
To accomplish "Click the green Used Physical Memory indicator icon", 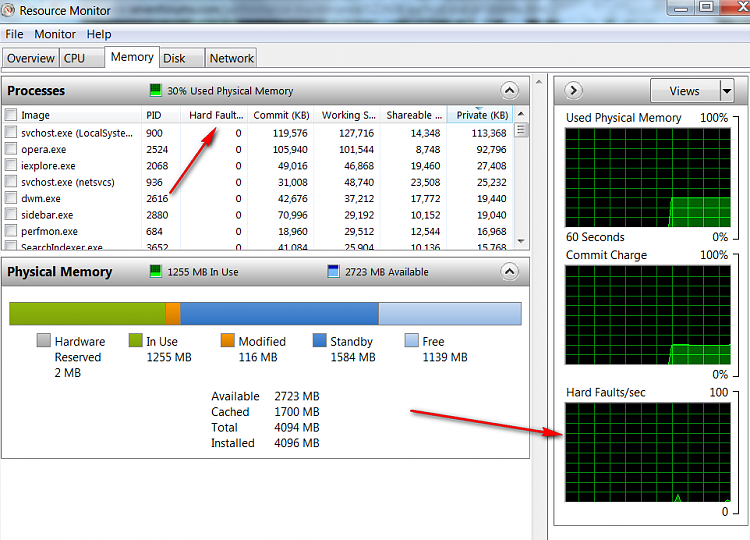I will point(155,90).
